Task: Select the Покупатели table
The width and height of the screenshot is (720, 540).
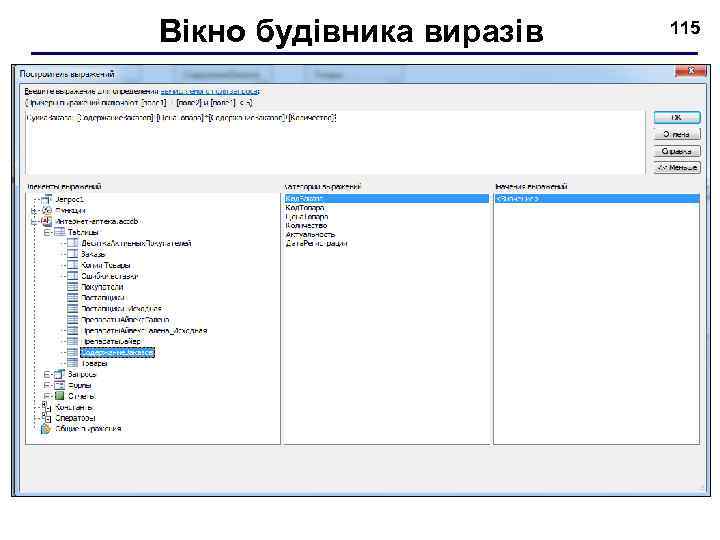Action: [x=102, y=287]
